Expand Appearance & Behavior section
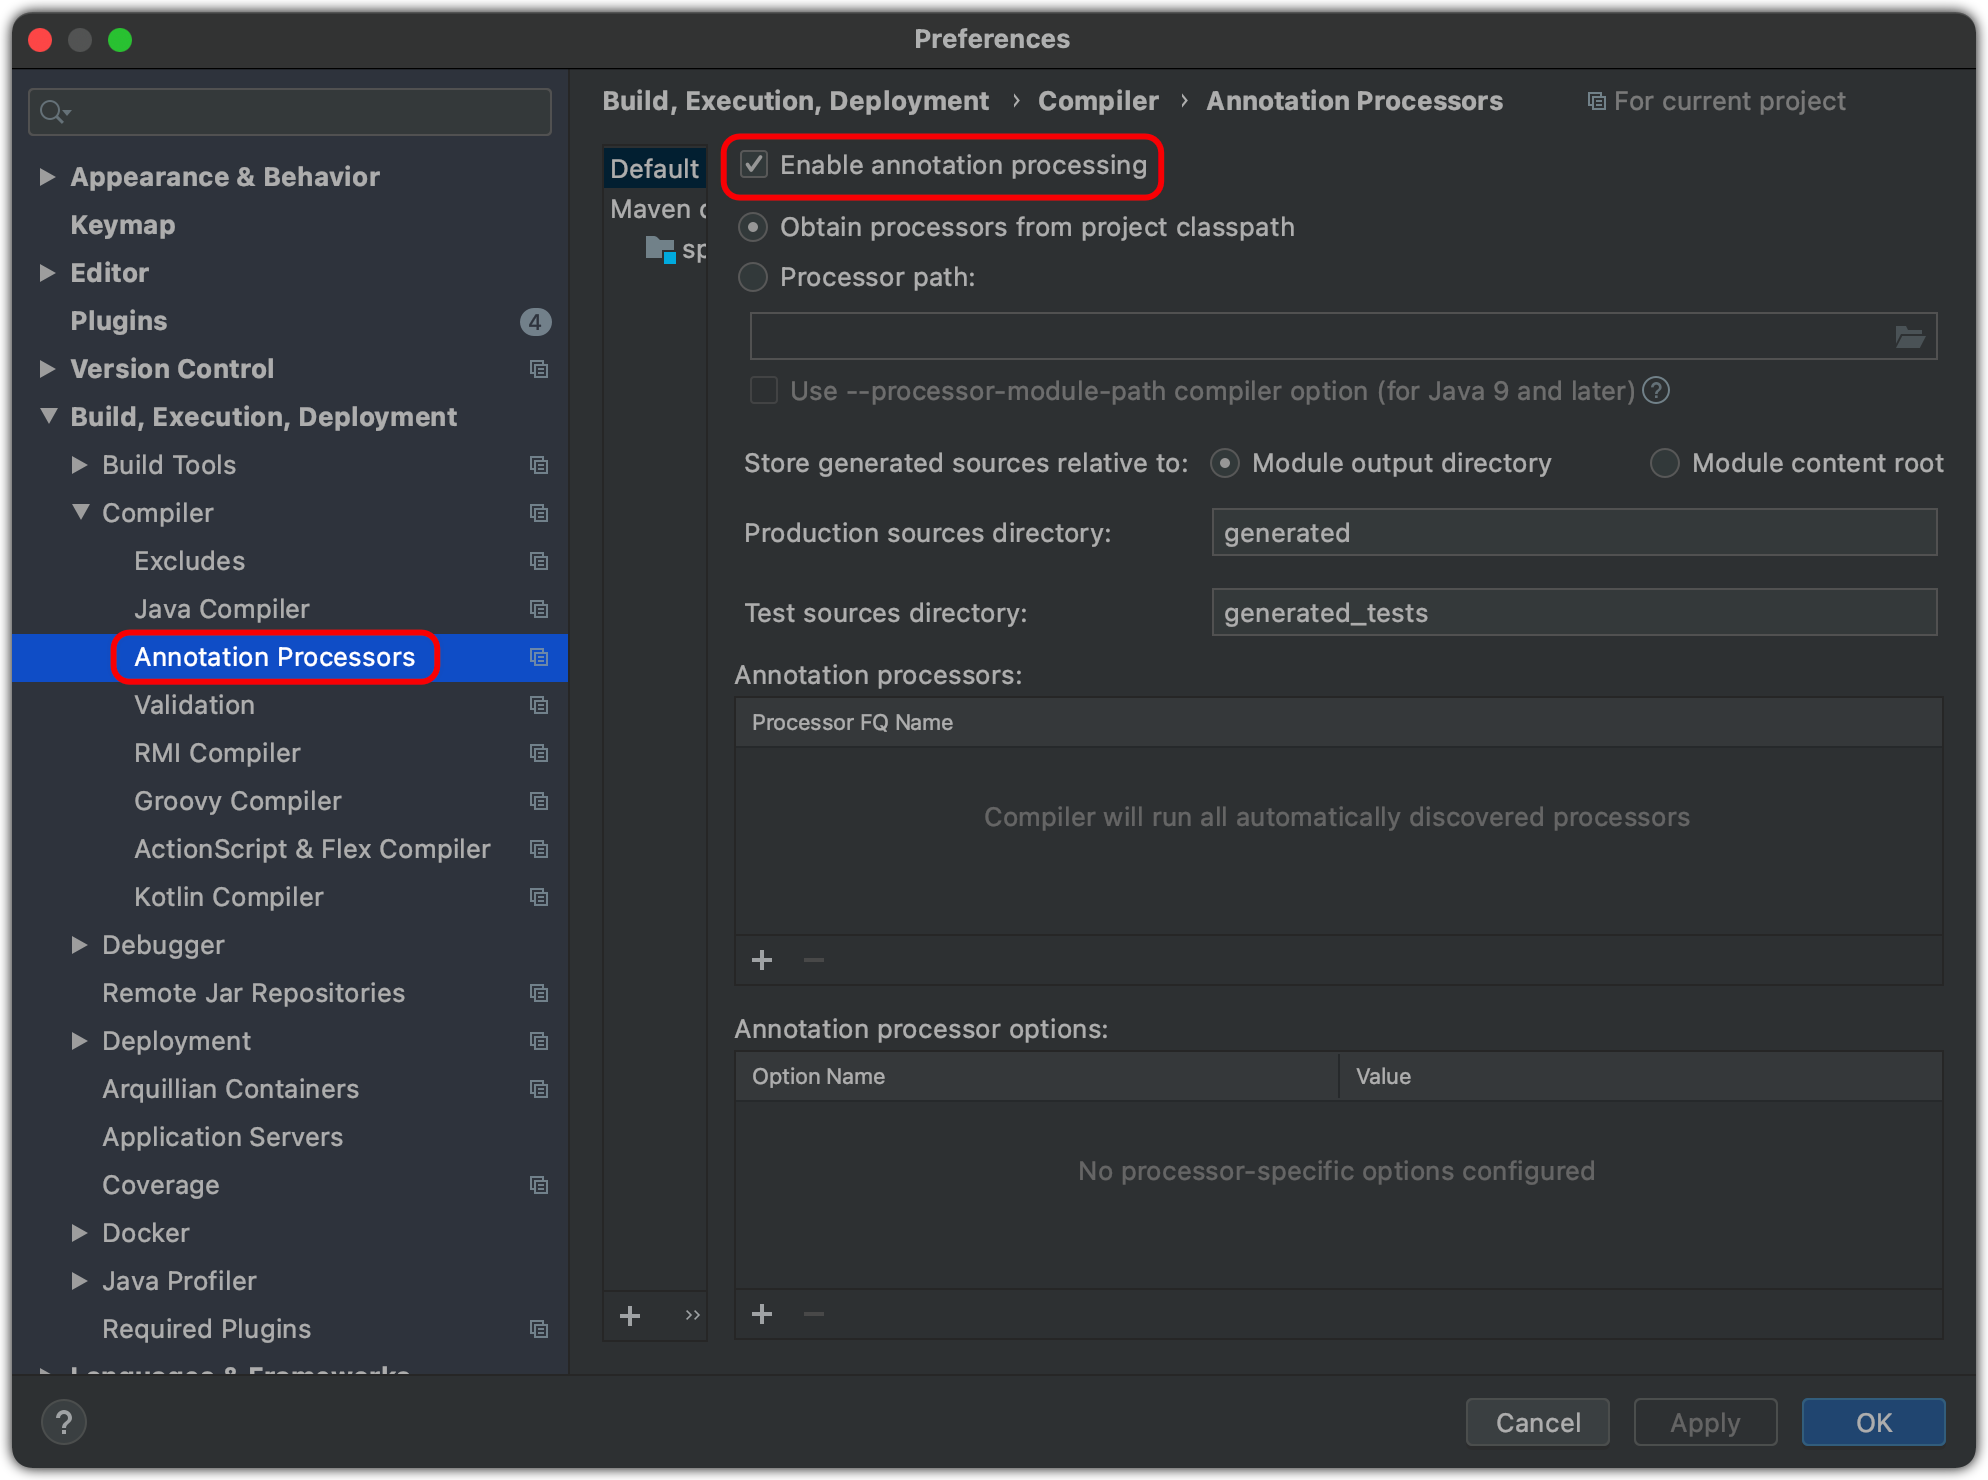 (x=46, y=177)
